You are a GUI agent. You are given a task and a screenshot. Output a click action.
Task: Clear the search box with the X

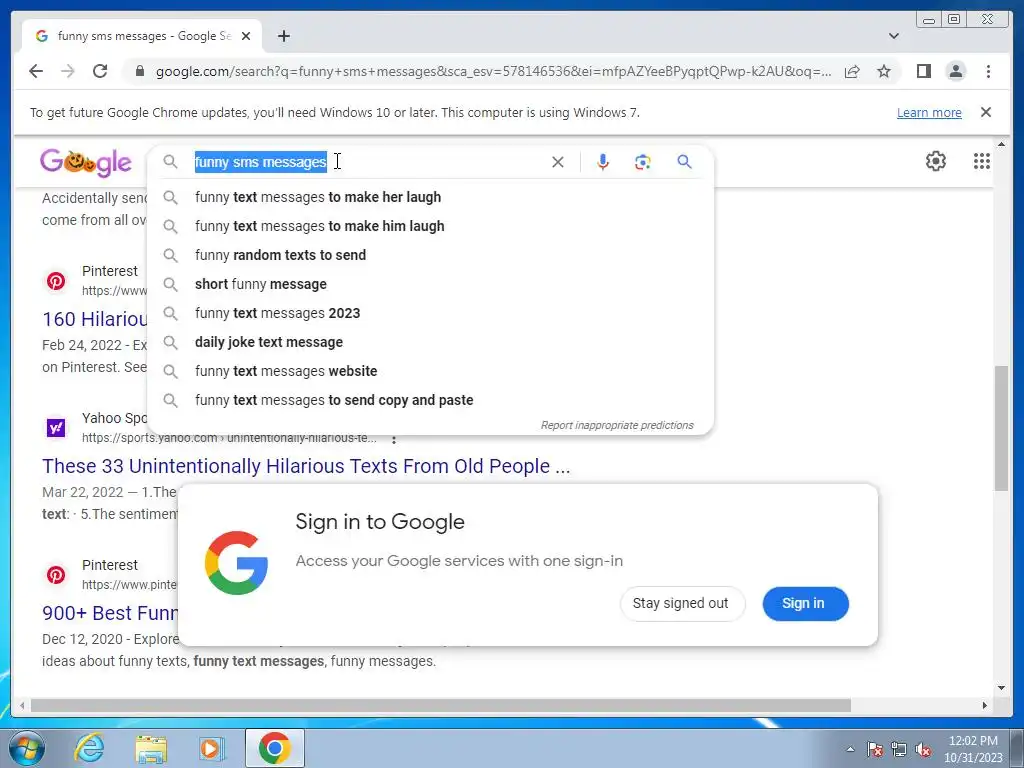558,162
